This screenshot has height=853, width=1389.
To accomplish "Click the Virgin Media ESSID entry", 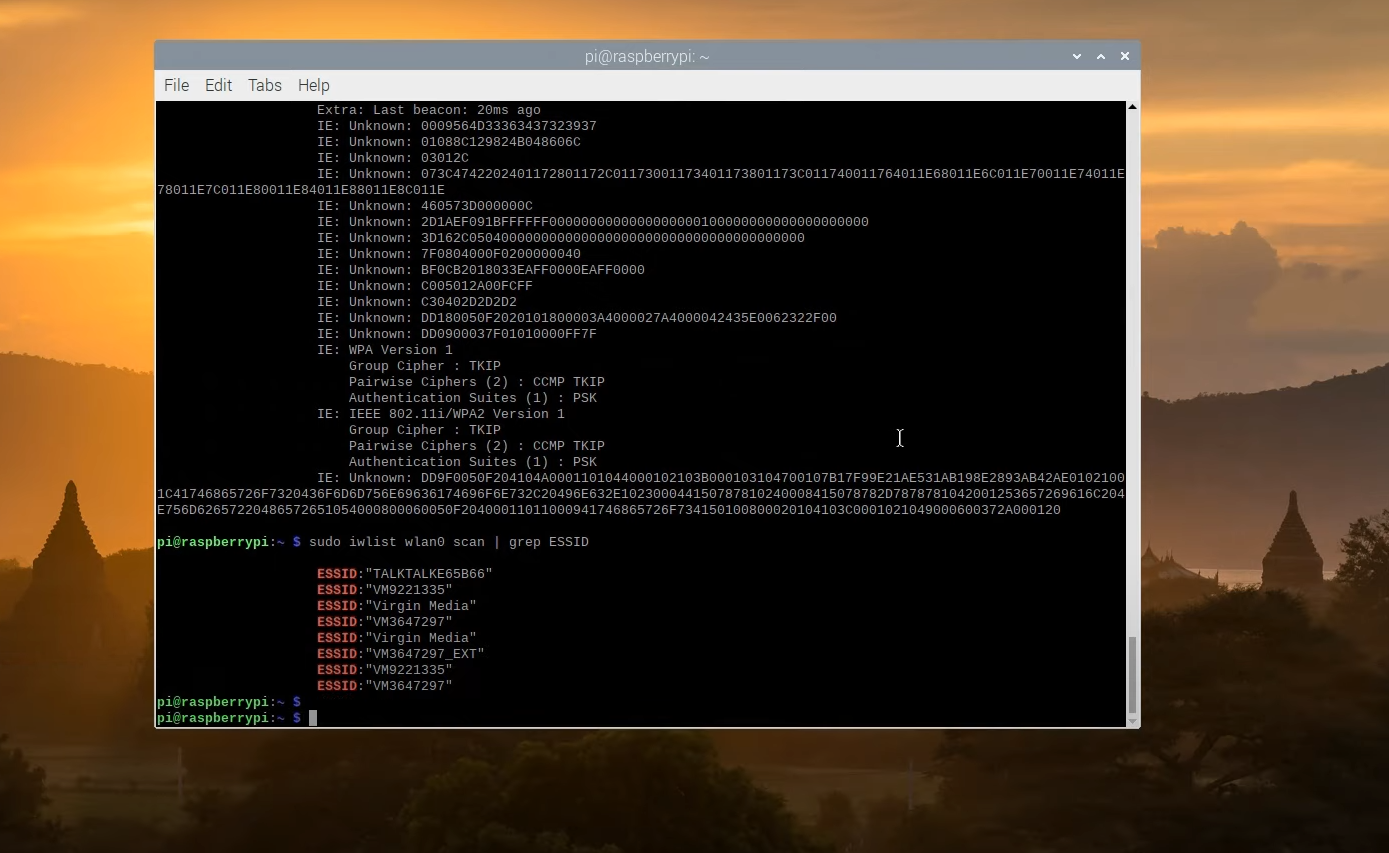I will (x=396, y=605).
